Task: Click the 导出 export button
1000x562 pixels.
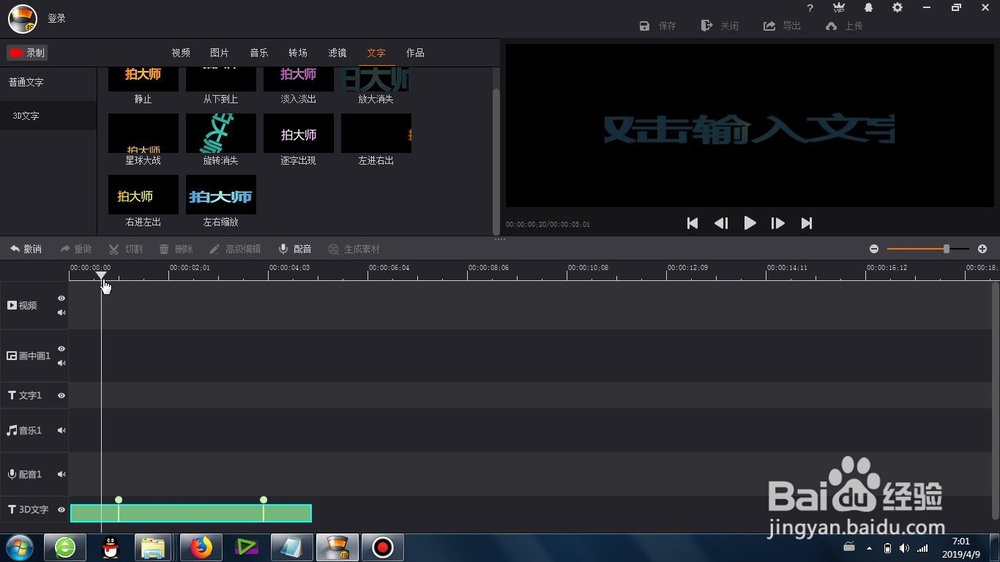Action: pyautogui.click(x=782, y=26)
